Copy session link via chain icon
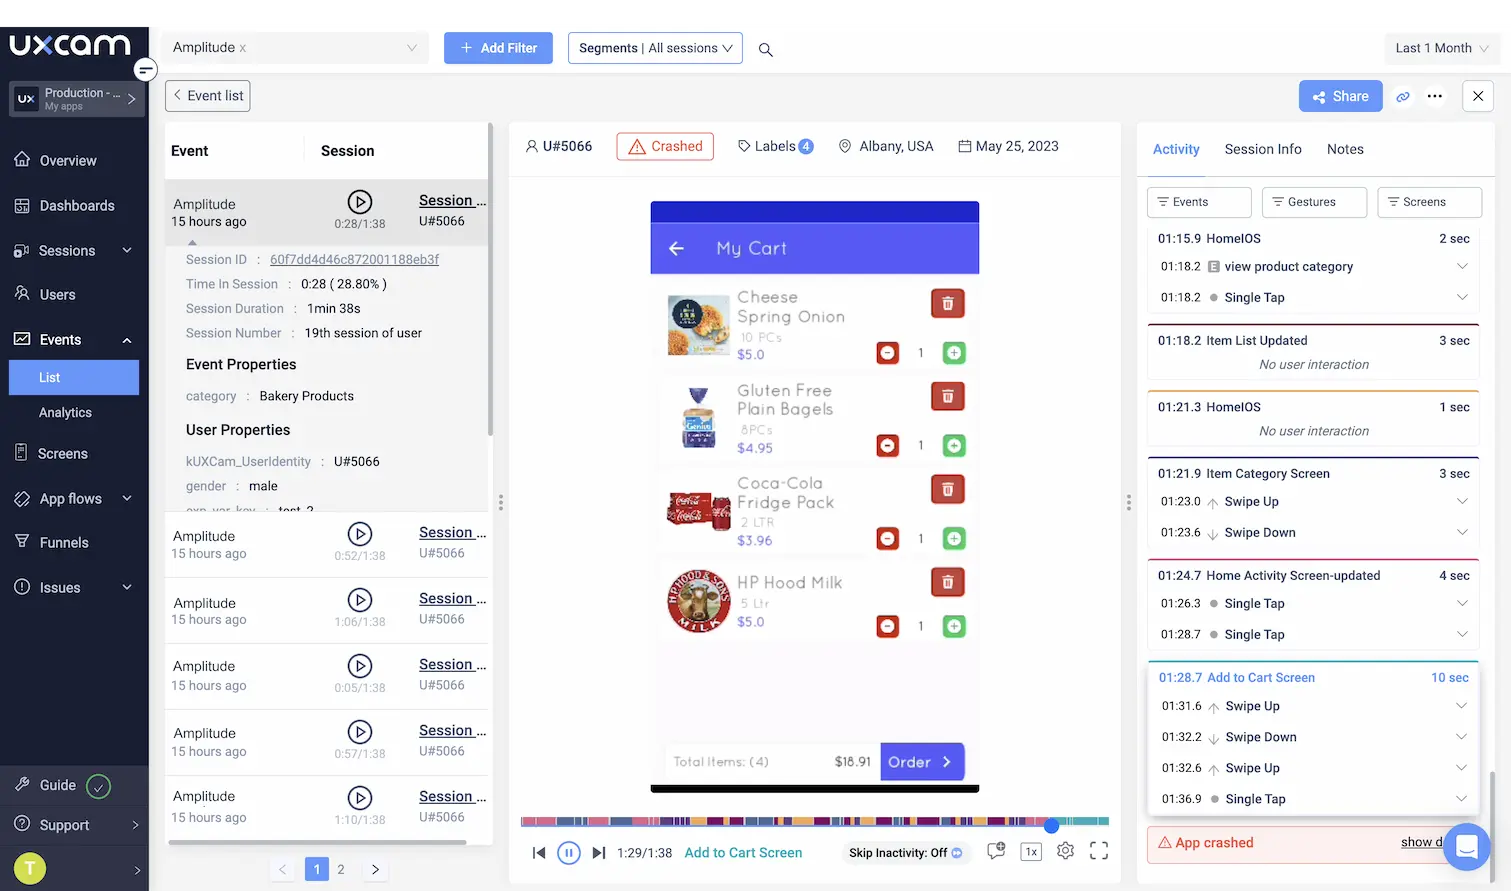Image resolution: width=1511 pixels, height=891 pixels. pyautogui.click(x=1403, y=97)
